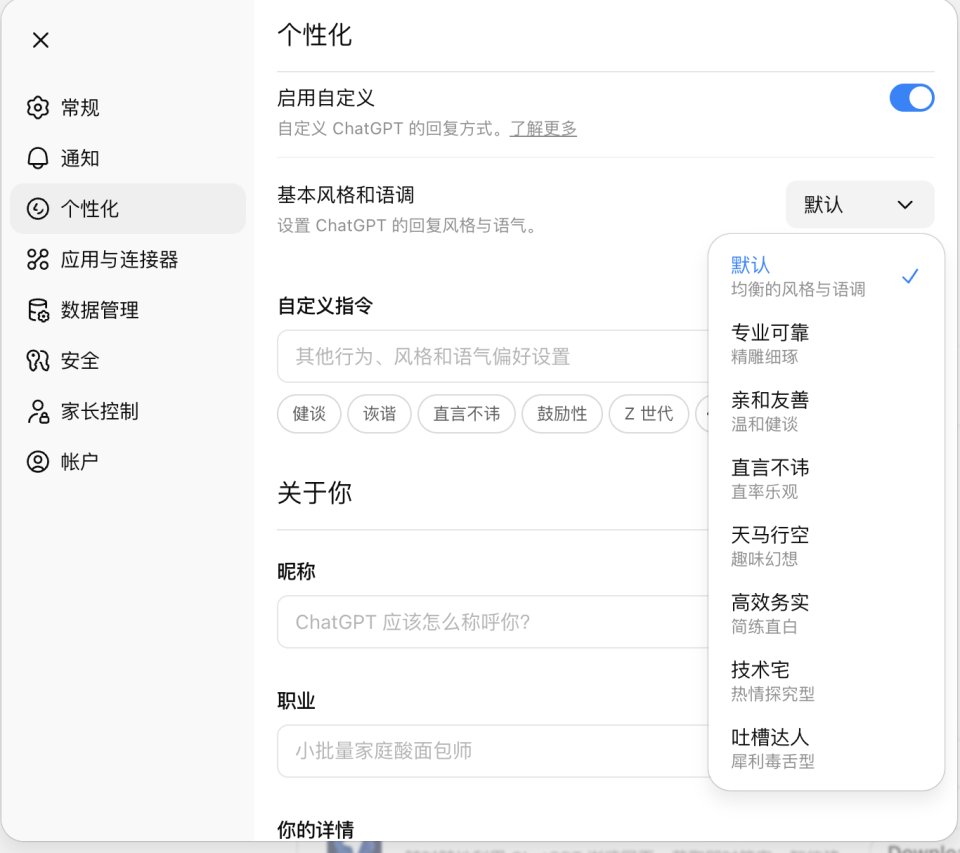Image resolution: width=960 pixels, height=853 pixels.
Task: Close the settings dialog with X
Action: [40, 40]
